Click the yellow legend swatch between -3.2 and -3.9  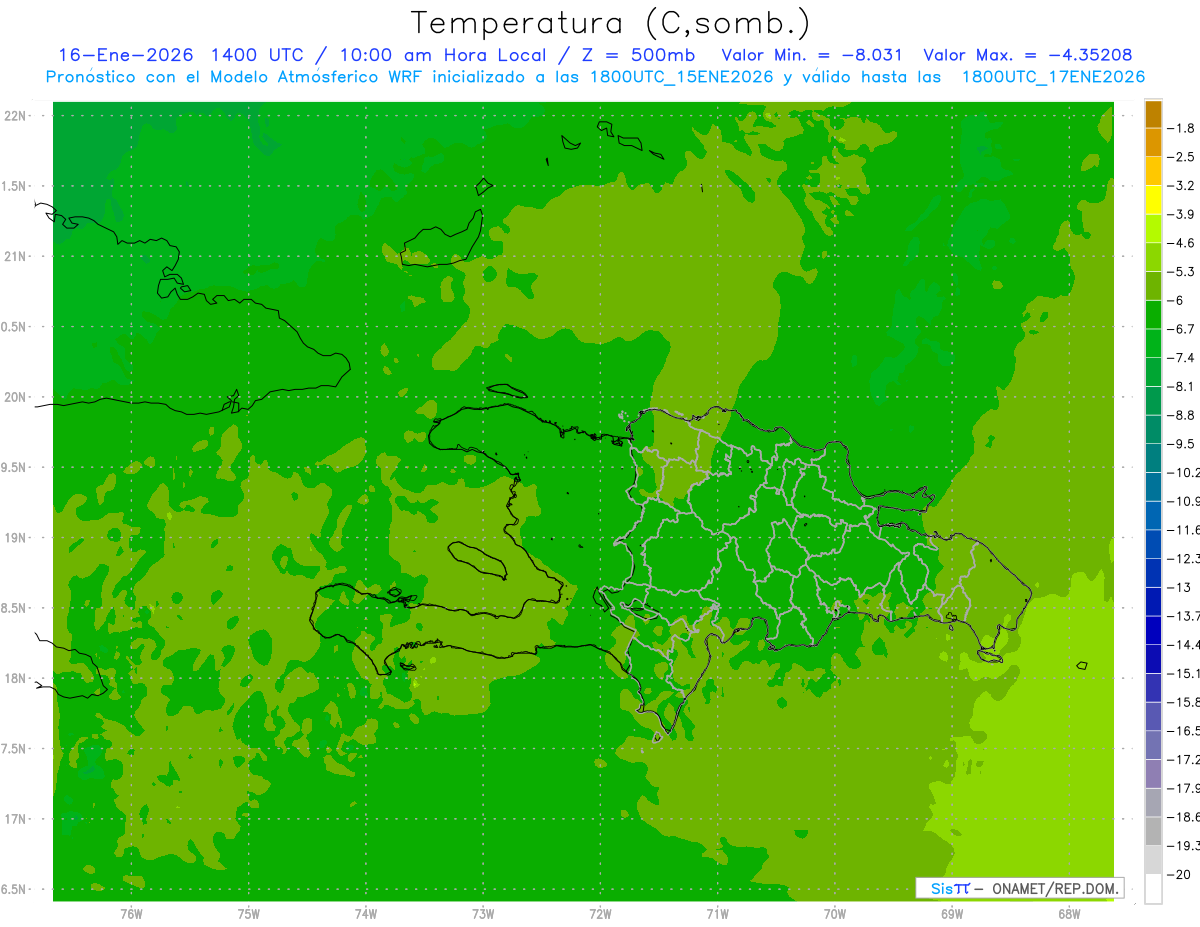[x=1153, y=200]
